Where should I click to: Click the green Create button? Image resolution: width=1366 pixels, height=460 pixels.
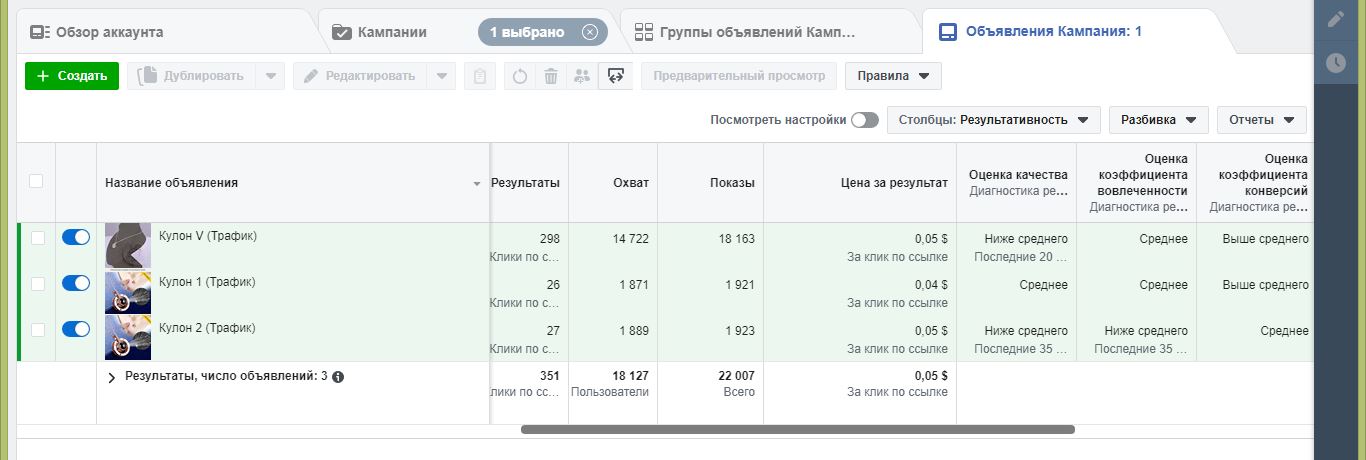pyautogui.click(x=71, y=76)
